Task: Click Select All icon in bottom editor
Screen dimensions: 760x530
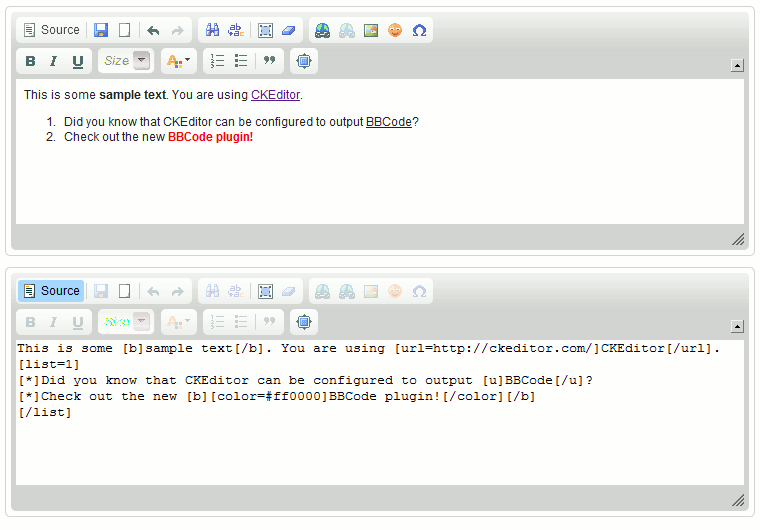Action: (x=265, y=291)
